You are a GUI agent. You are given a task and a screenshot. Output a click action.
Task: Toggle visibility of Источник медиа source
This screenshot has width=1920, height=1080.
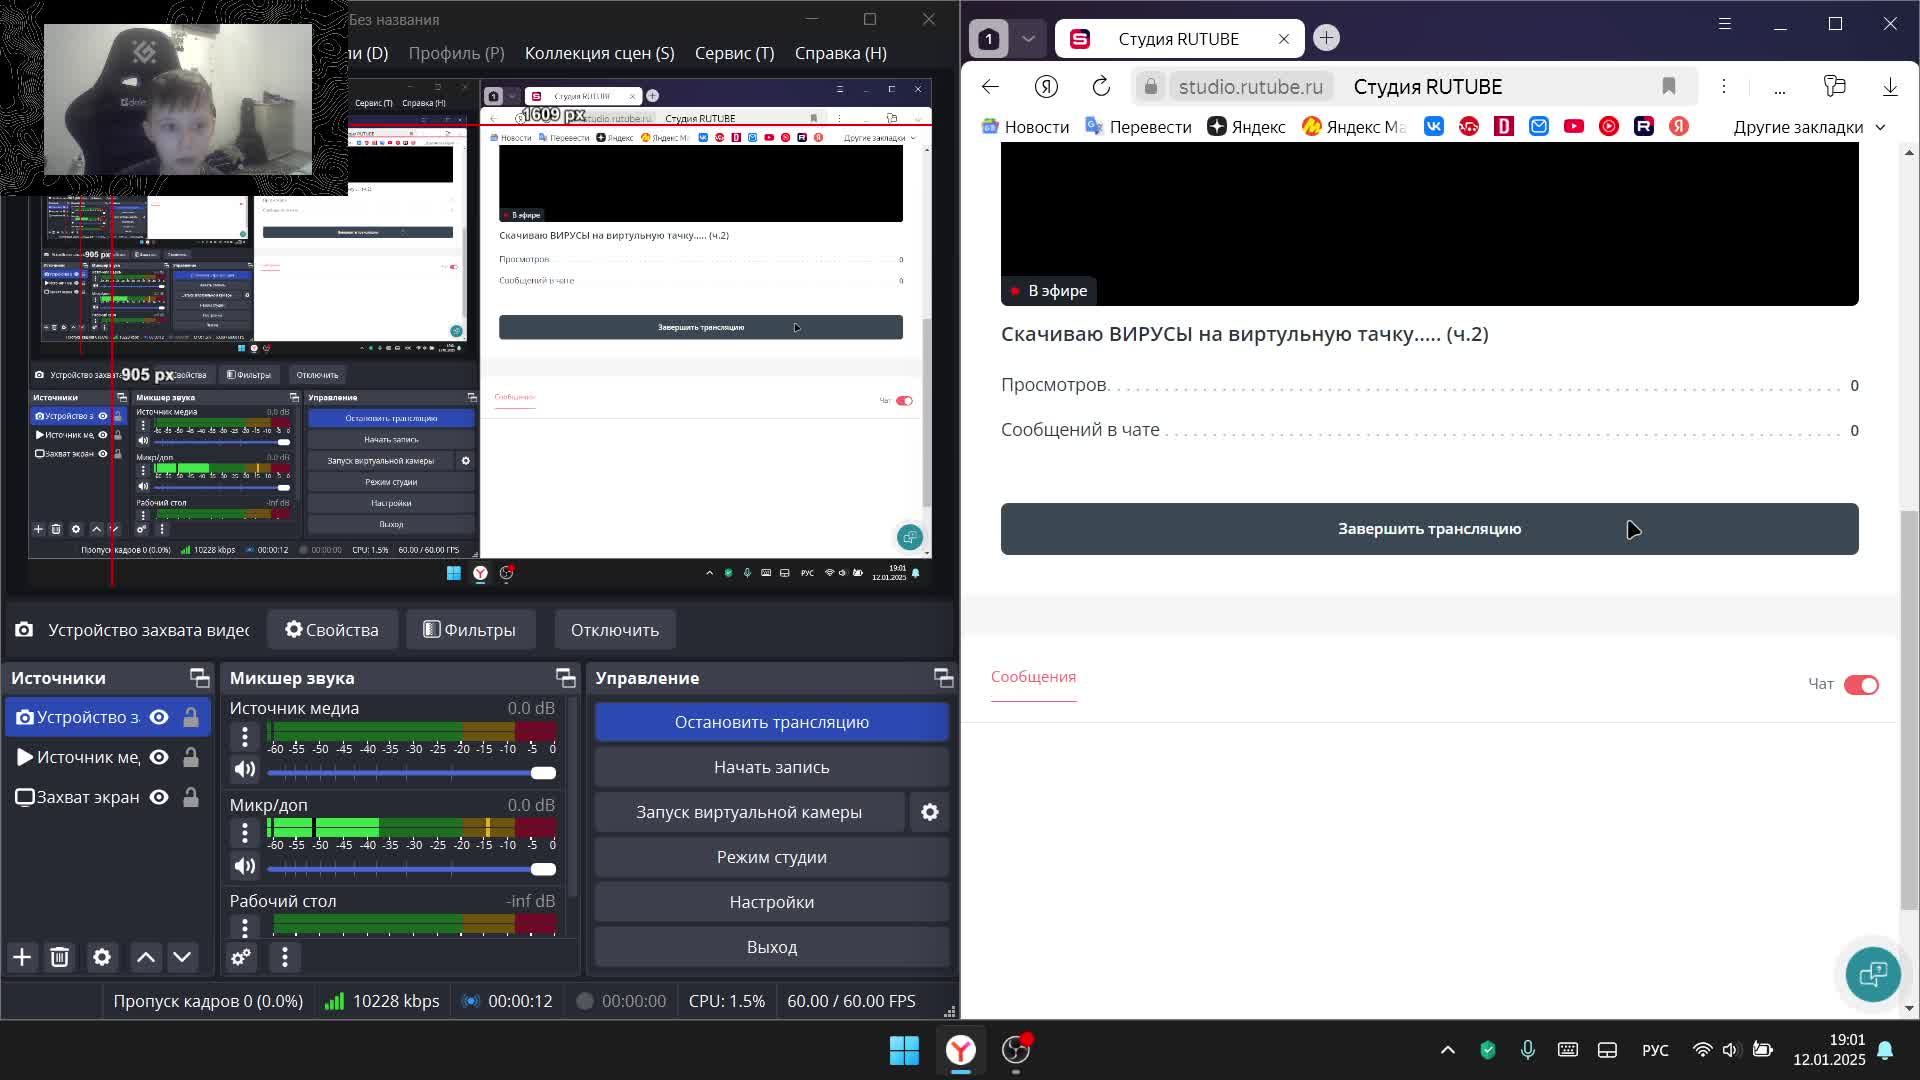click(159, 757)
